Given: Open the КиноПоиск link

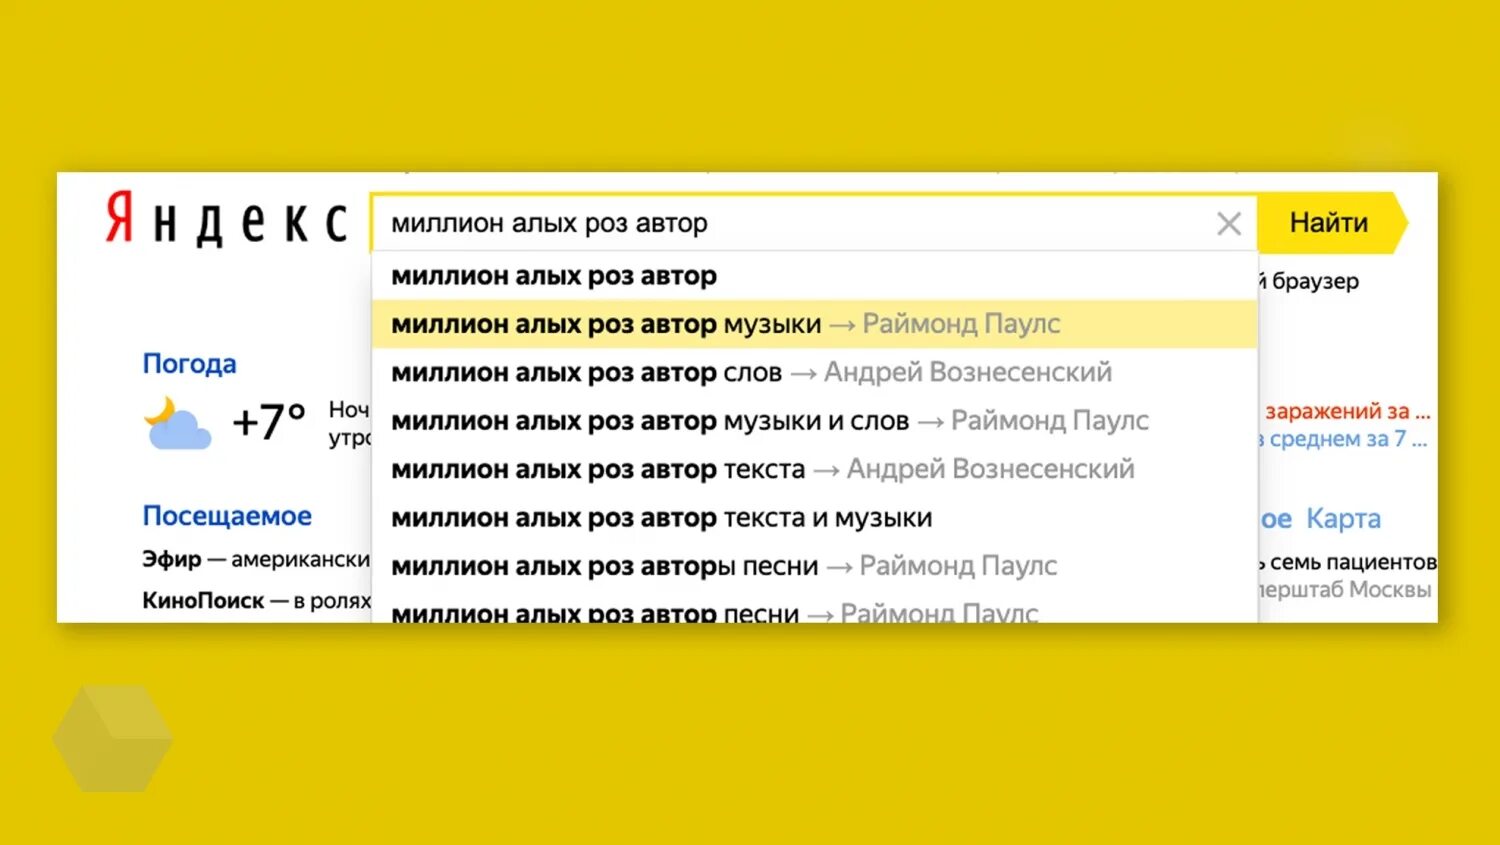Looking at the screenshot, I should 203,601.
